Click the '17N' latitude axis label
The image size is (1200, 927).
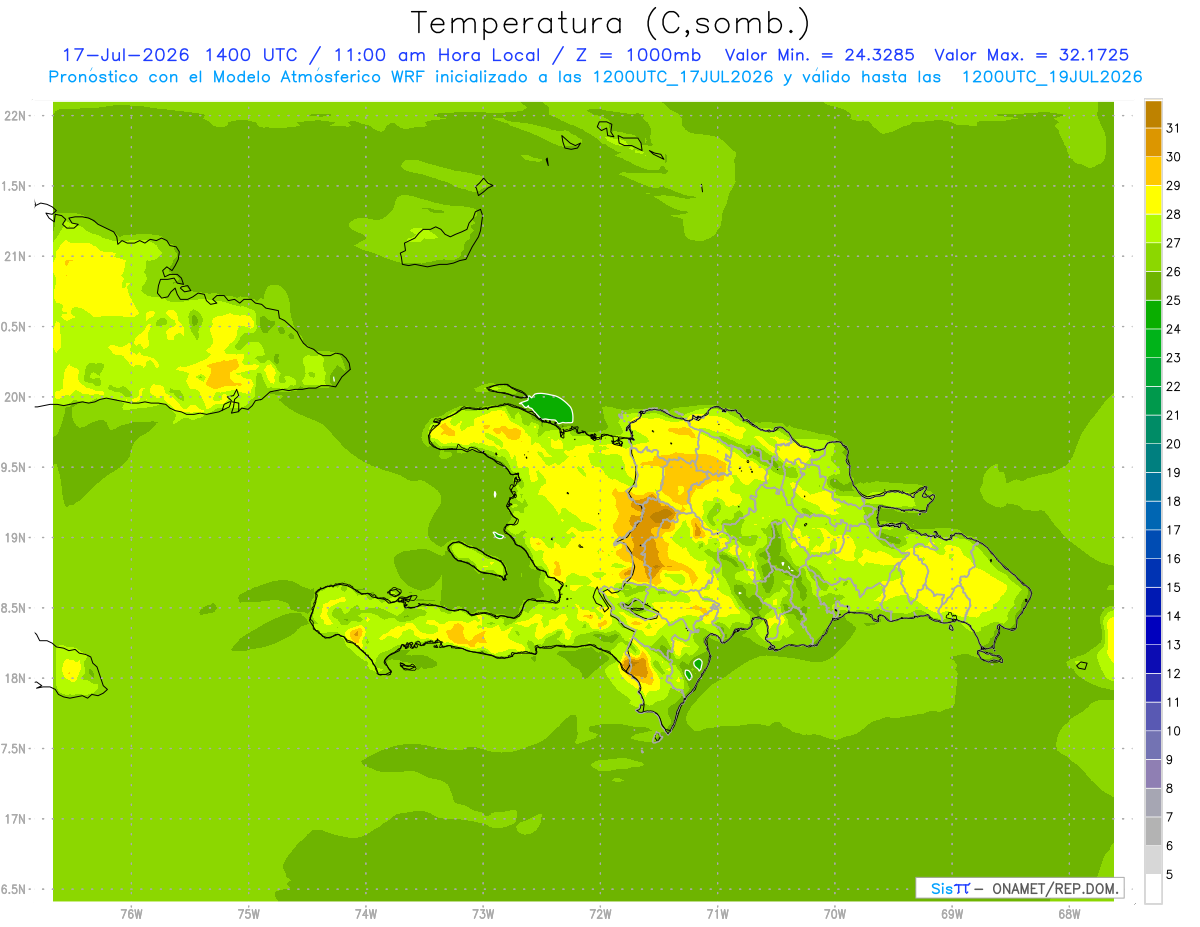pyautogui.click(x=16, y=820)
